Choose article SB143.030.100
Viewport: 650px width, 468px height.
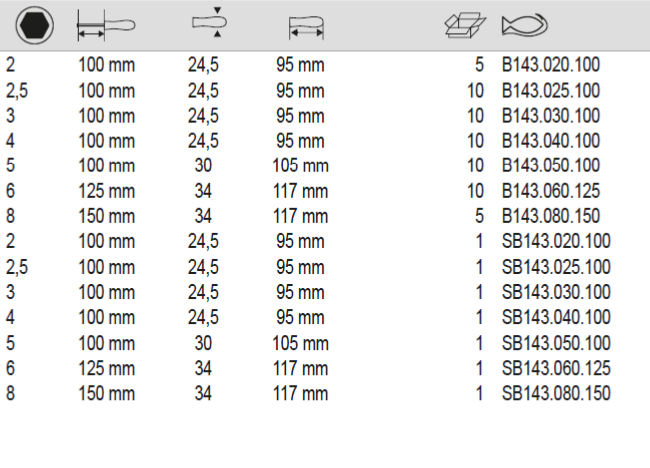[555, 292]
